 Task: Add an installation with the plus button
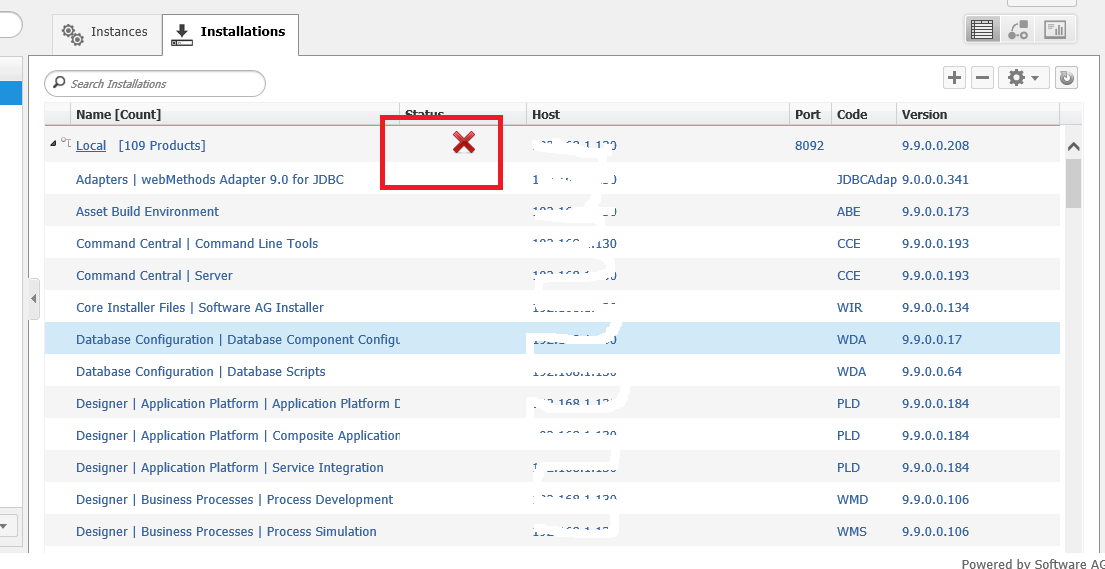(x=954, y=78)
